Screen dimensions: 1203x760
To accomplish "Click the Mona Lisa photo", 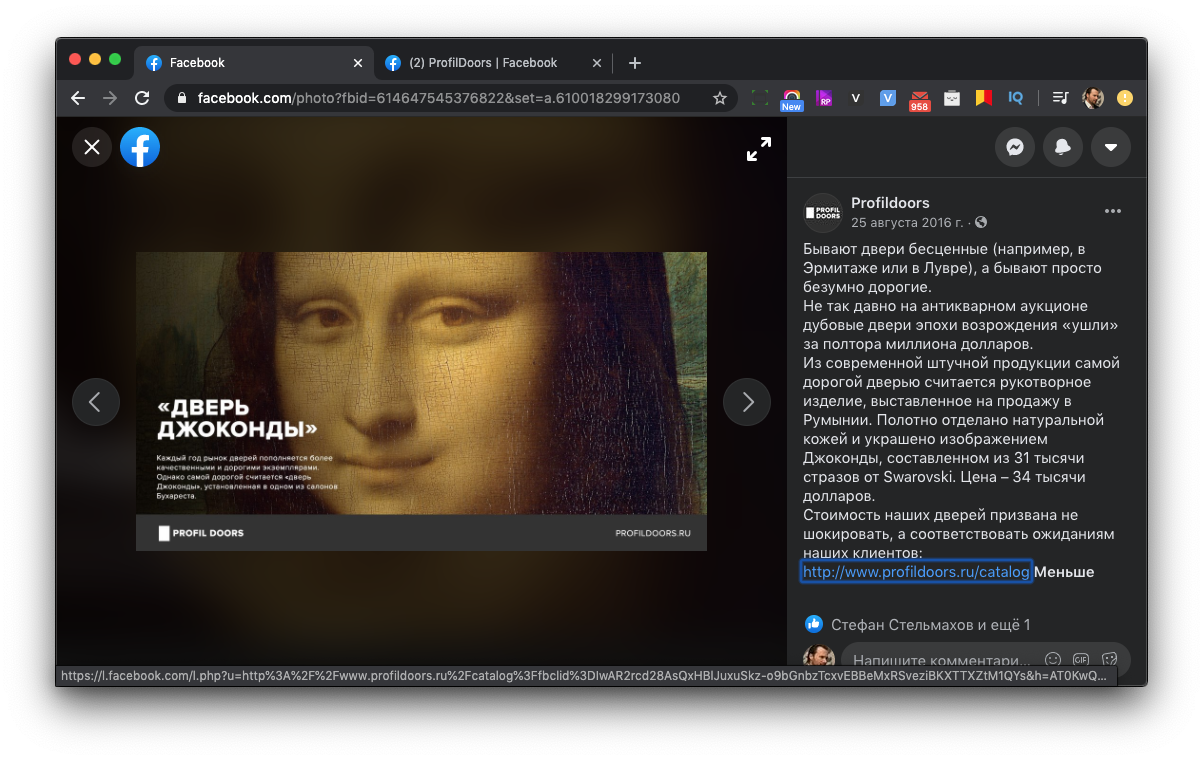I will (421, 401).
